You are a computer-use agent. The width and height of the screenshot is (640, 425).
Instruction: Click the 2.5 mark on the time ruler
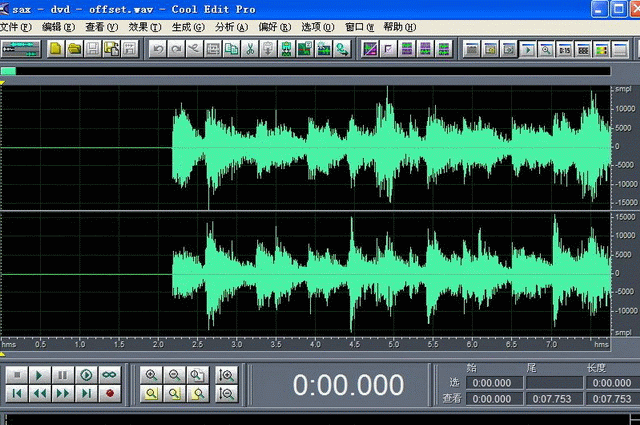pos(197,345)
